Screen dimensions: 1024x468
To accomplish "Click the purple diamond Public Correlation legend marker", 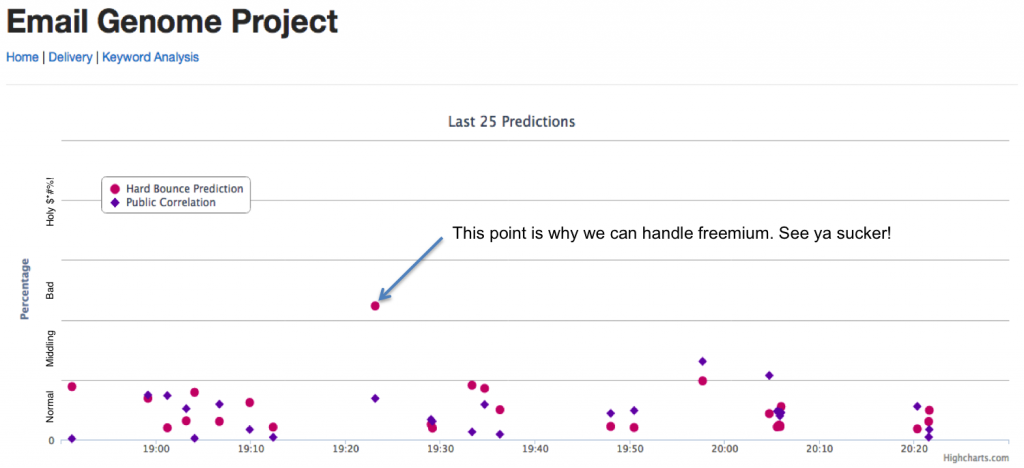I will pos(114,202).
